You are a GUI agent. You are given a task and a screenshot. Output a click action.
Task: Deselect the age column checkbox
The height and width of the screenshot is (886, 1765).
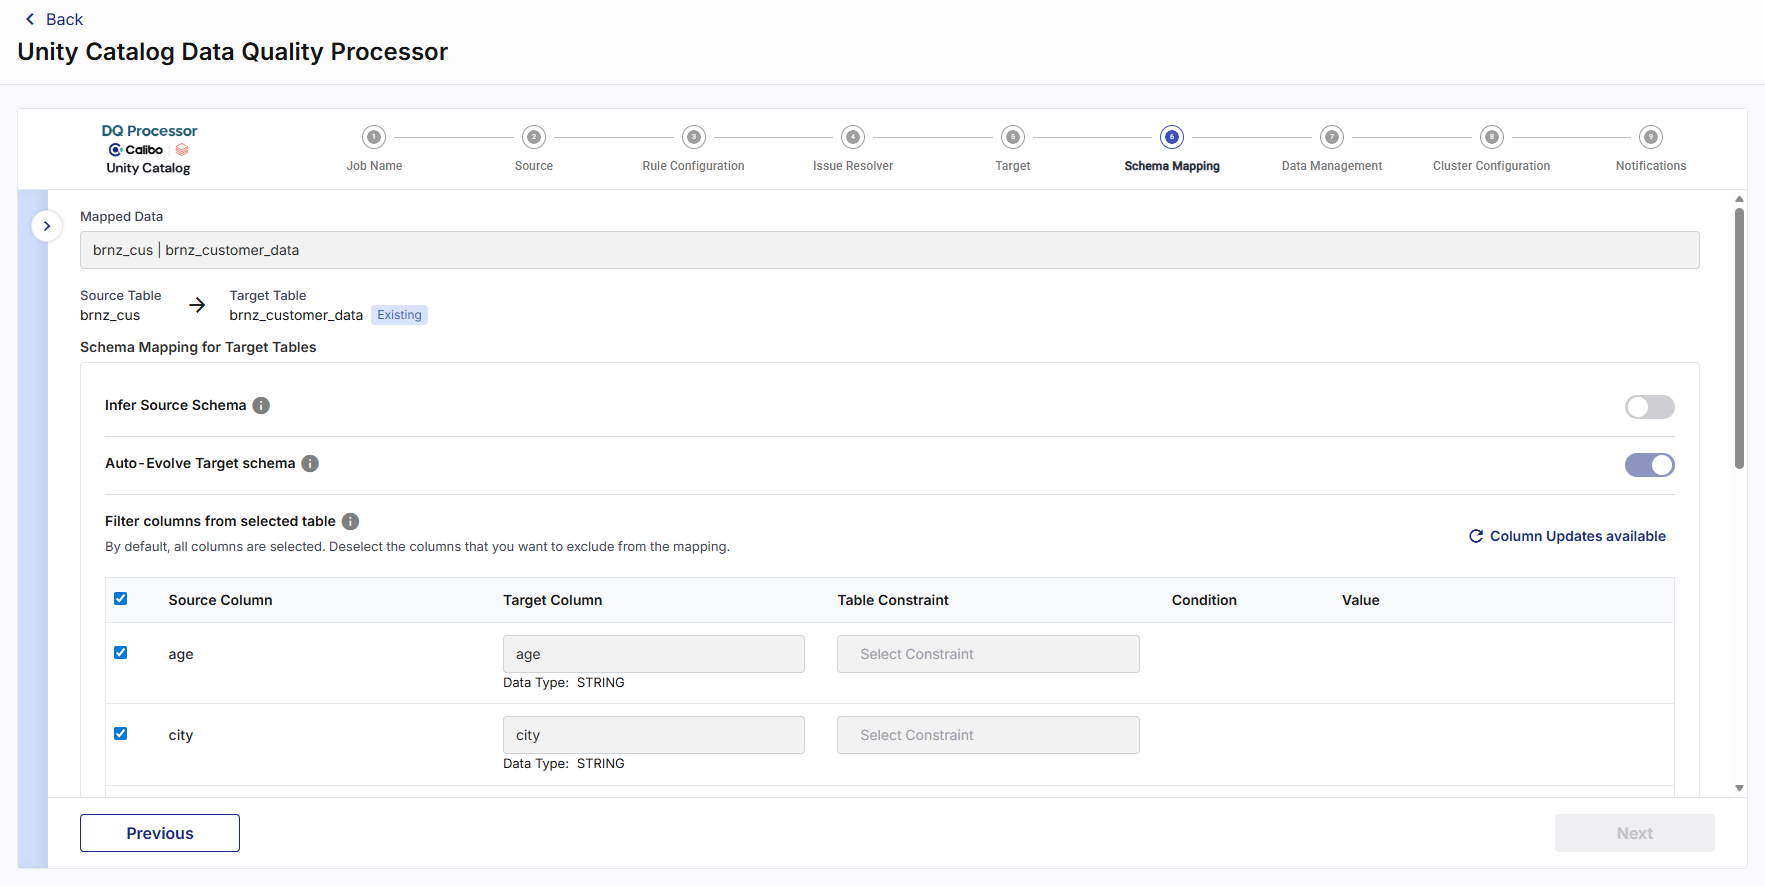click(121, 653)
